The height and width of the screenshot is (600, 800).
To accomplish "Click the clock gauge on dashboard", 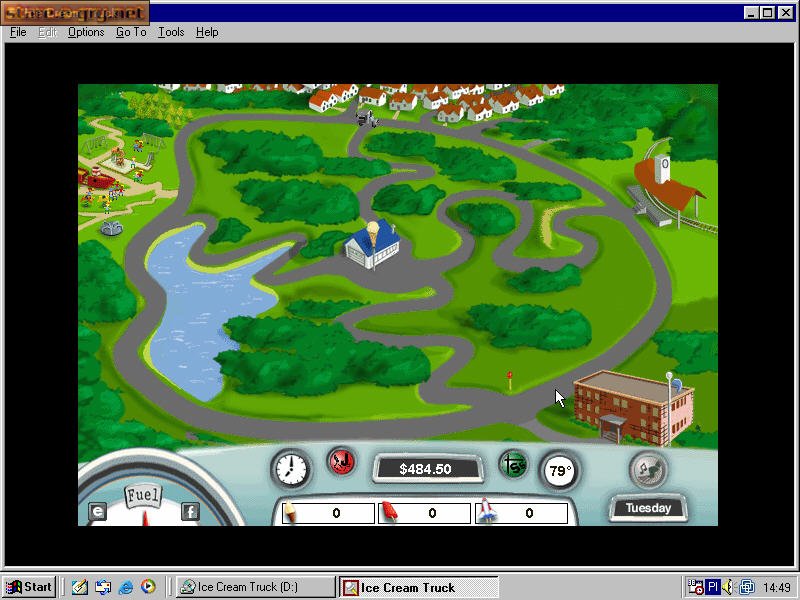I will 290,467.
